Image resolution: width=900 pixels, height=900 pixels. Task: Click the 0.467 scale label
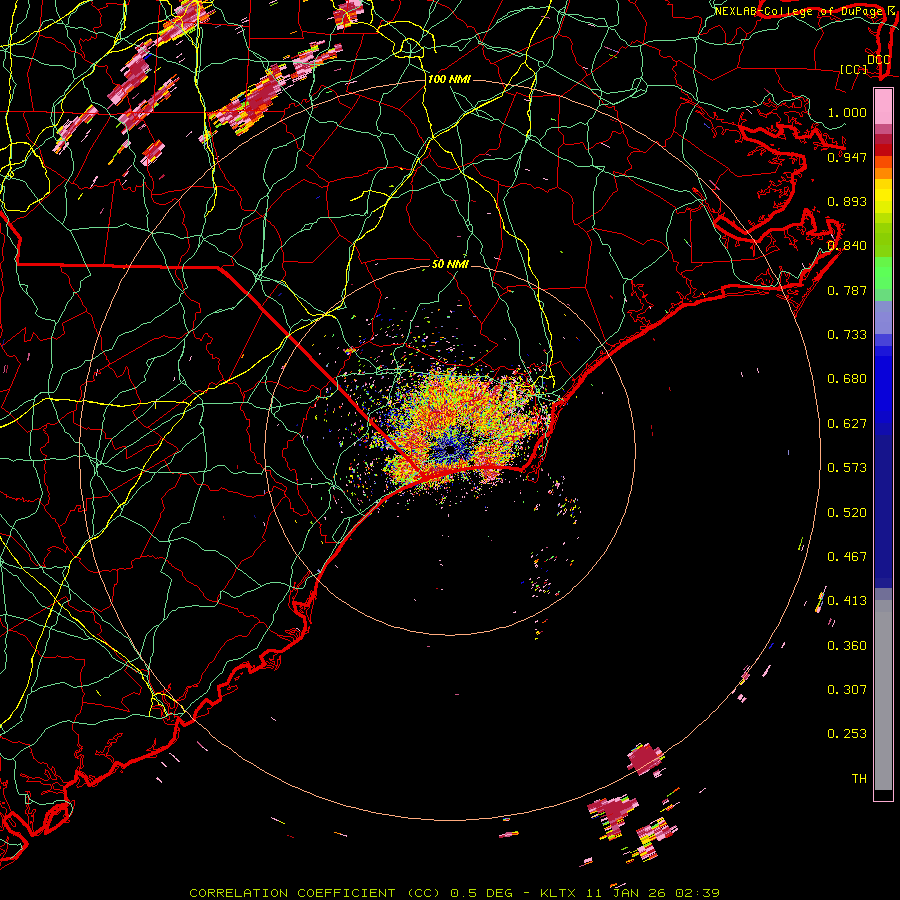pyautogui.click(x=847, y=557)
